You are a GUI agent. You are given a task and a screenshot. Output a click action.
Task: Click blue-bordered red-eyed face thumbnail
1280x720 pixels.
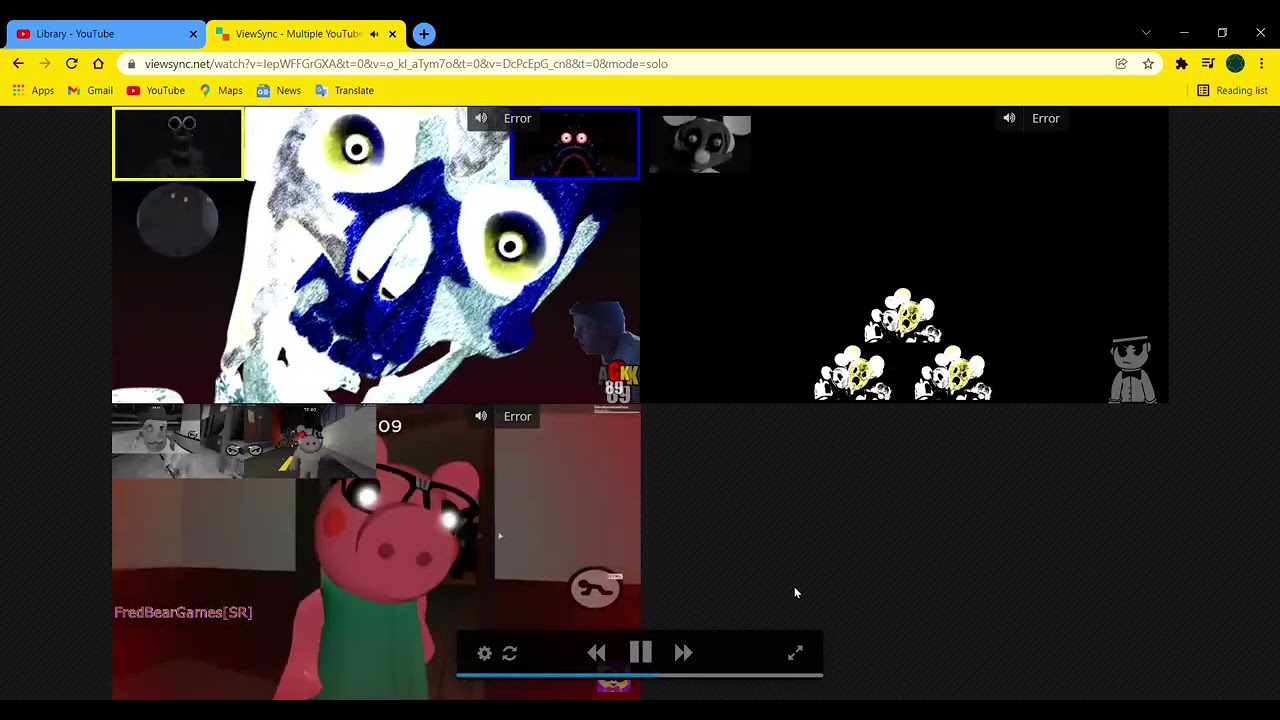point(574,144)
